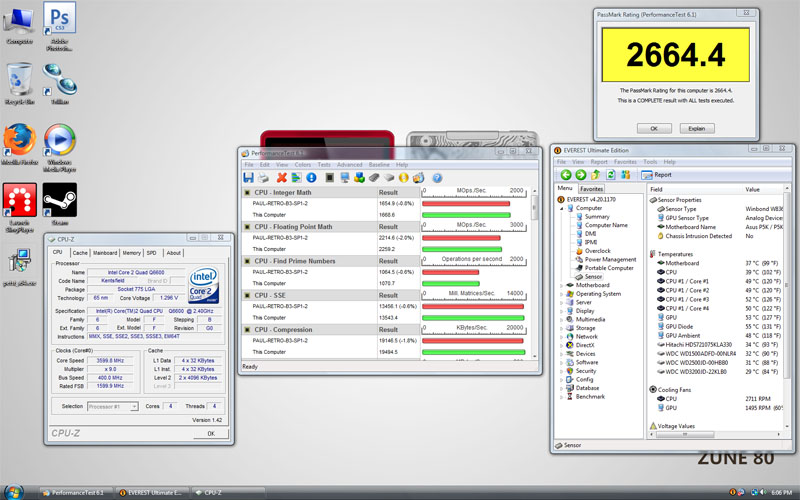The height and width of the screenshot is (500, 800).
Task: Click OK in the PassMark Rating dialog
Action: (x=654, y=129)
